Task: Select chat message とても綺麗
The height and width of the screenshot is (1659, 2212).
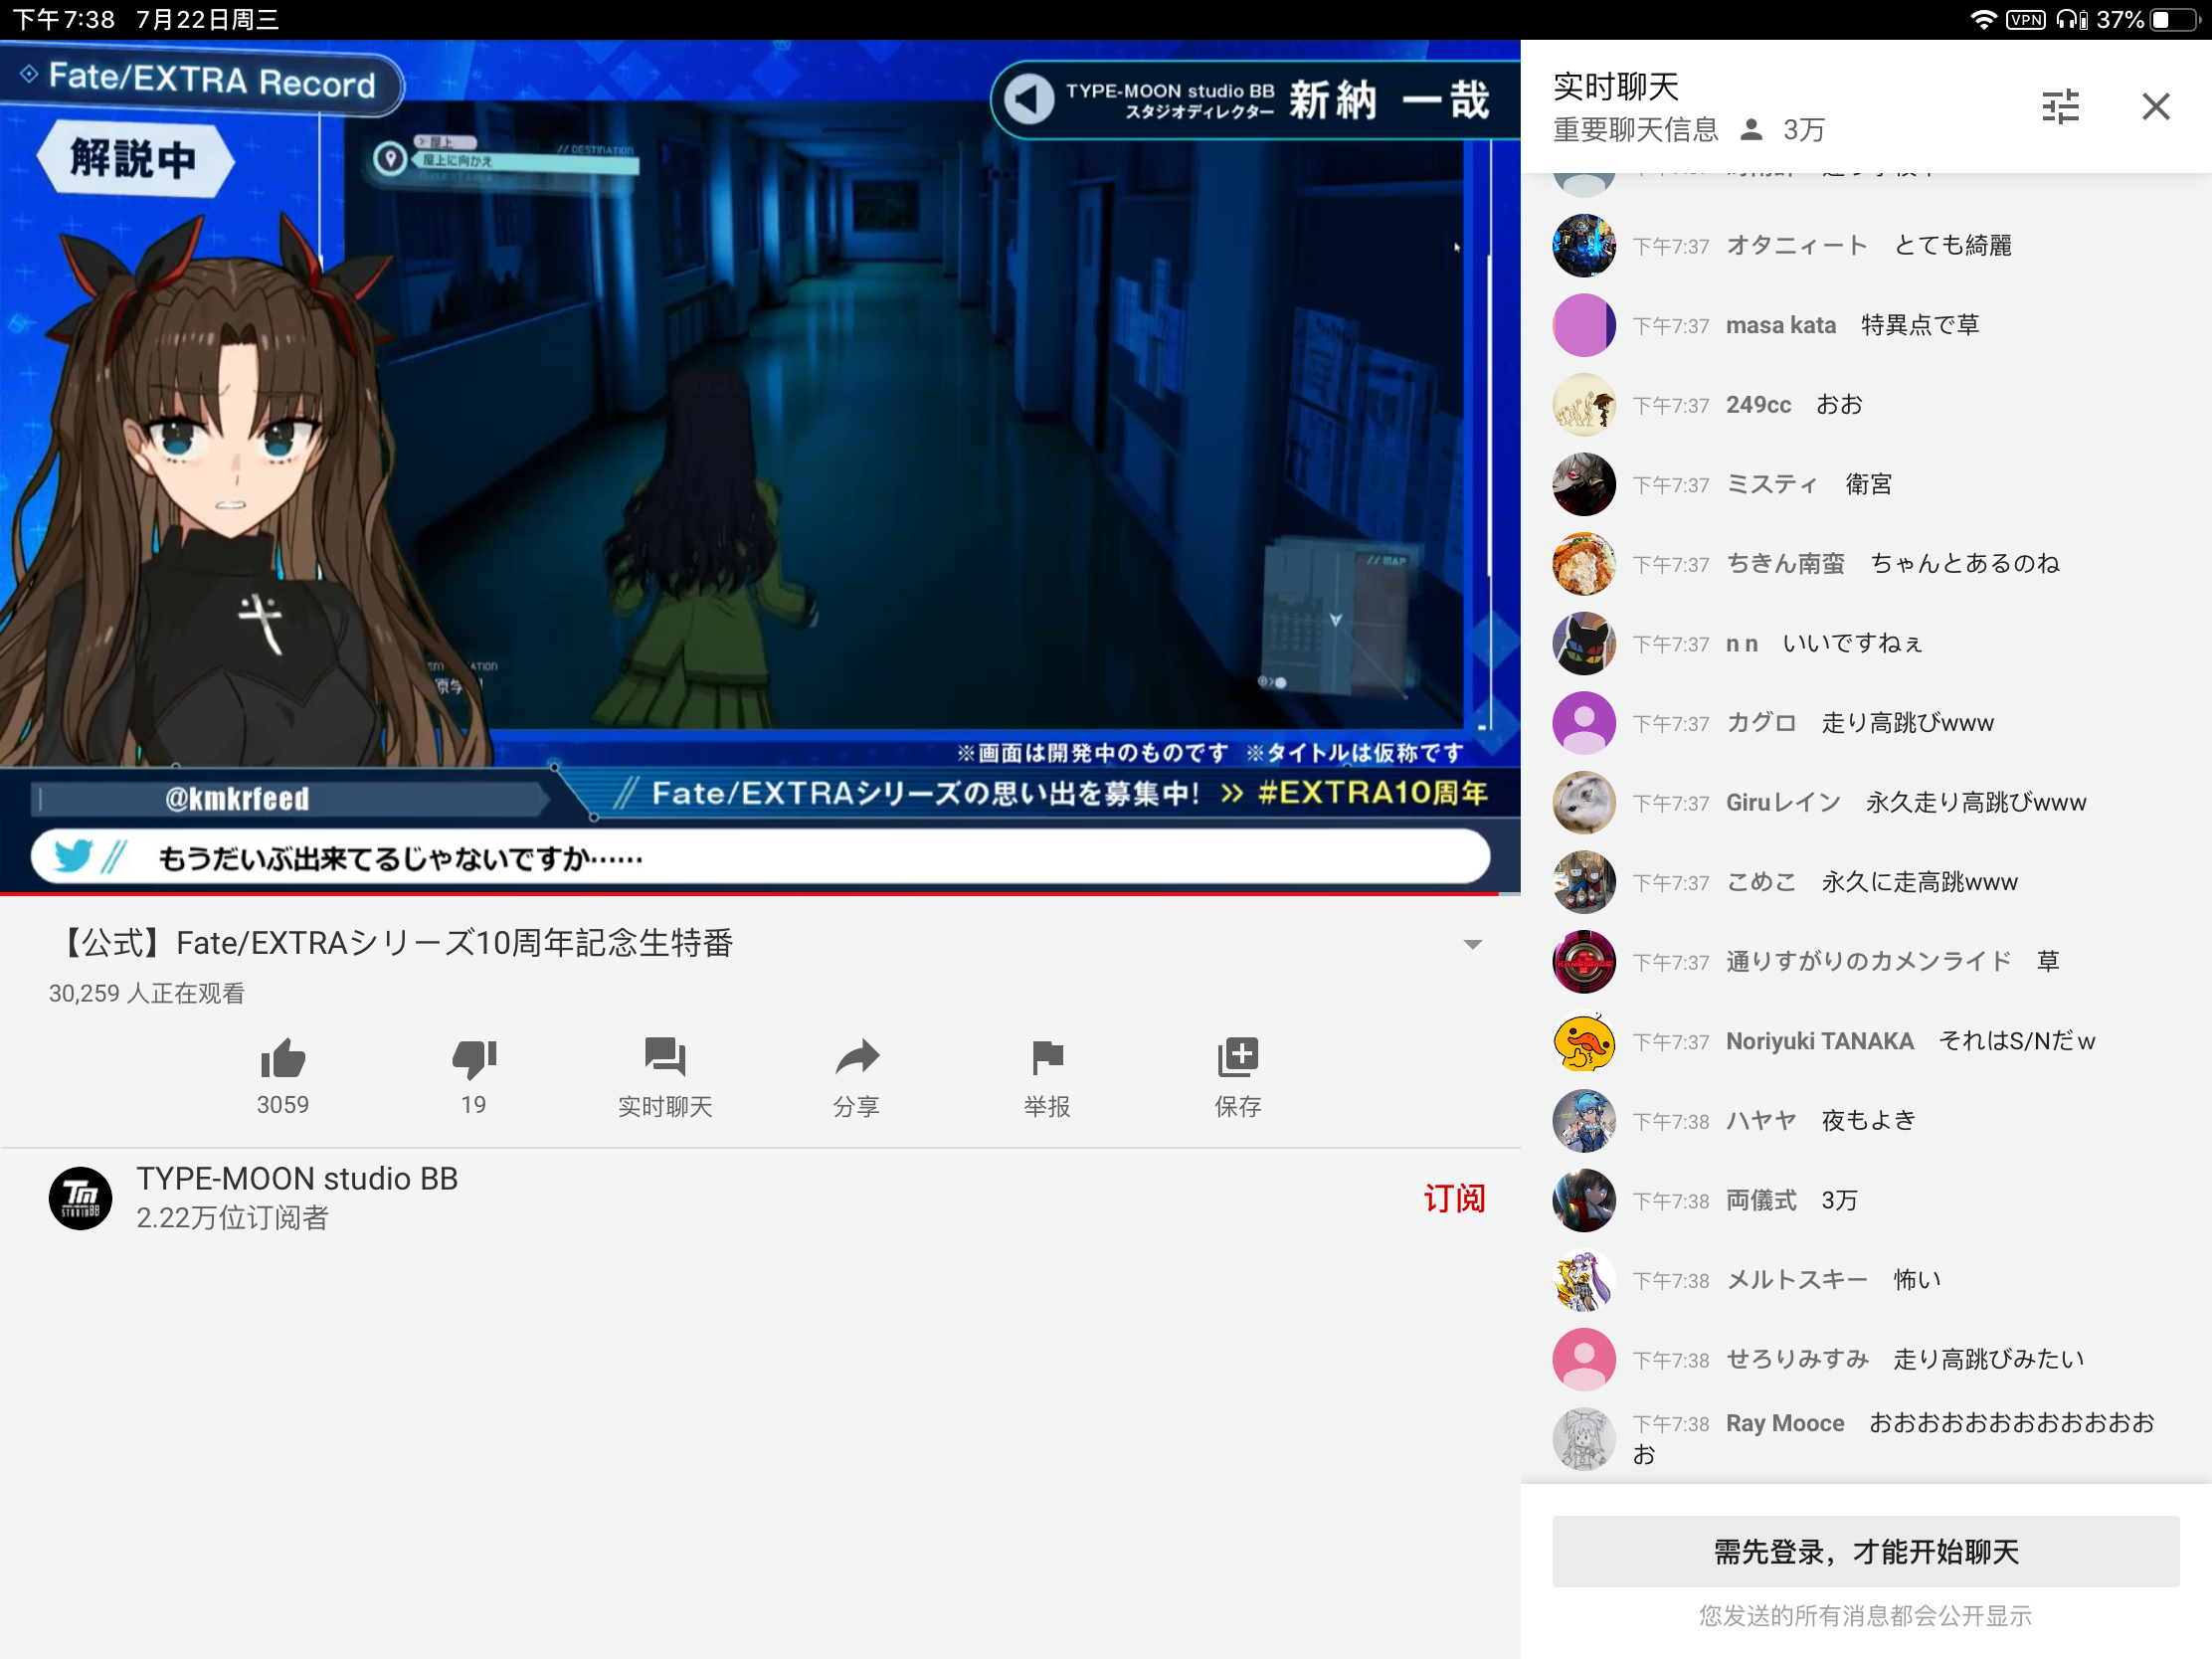Action: [x=1953, y=245]
